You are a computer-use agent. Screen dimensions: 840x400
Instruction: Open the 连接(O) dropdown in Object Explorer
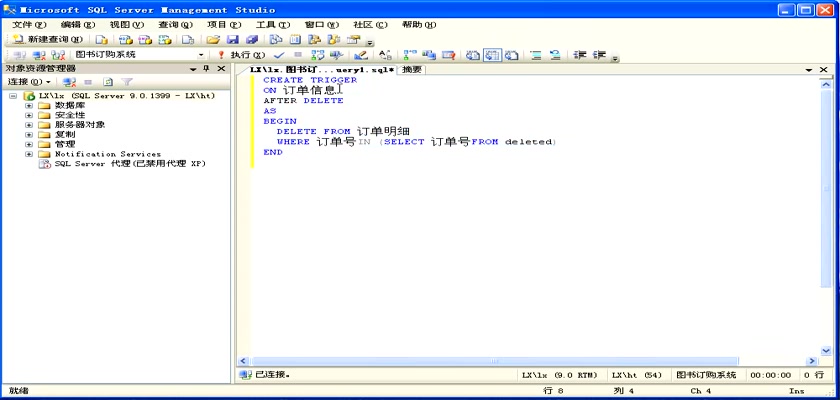29,82
